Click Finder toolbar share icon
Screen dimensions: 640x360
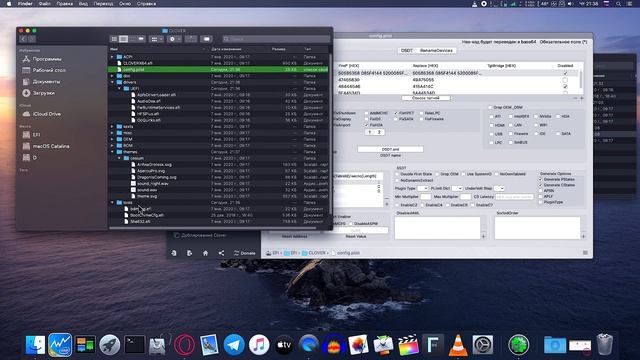[191, 39]
